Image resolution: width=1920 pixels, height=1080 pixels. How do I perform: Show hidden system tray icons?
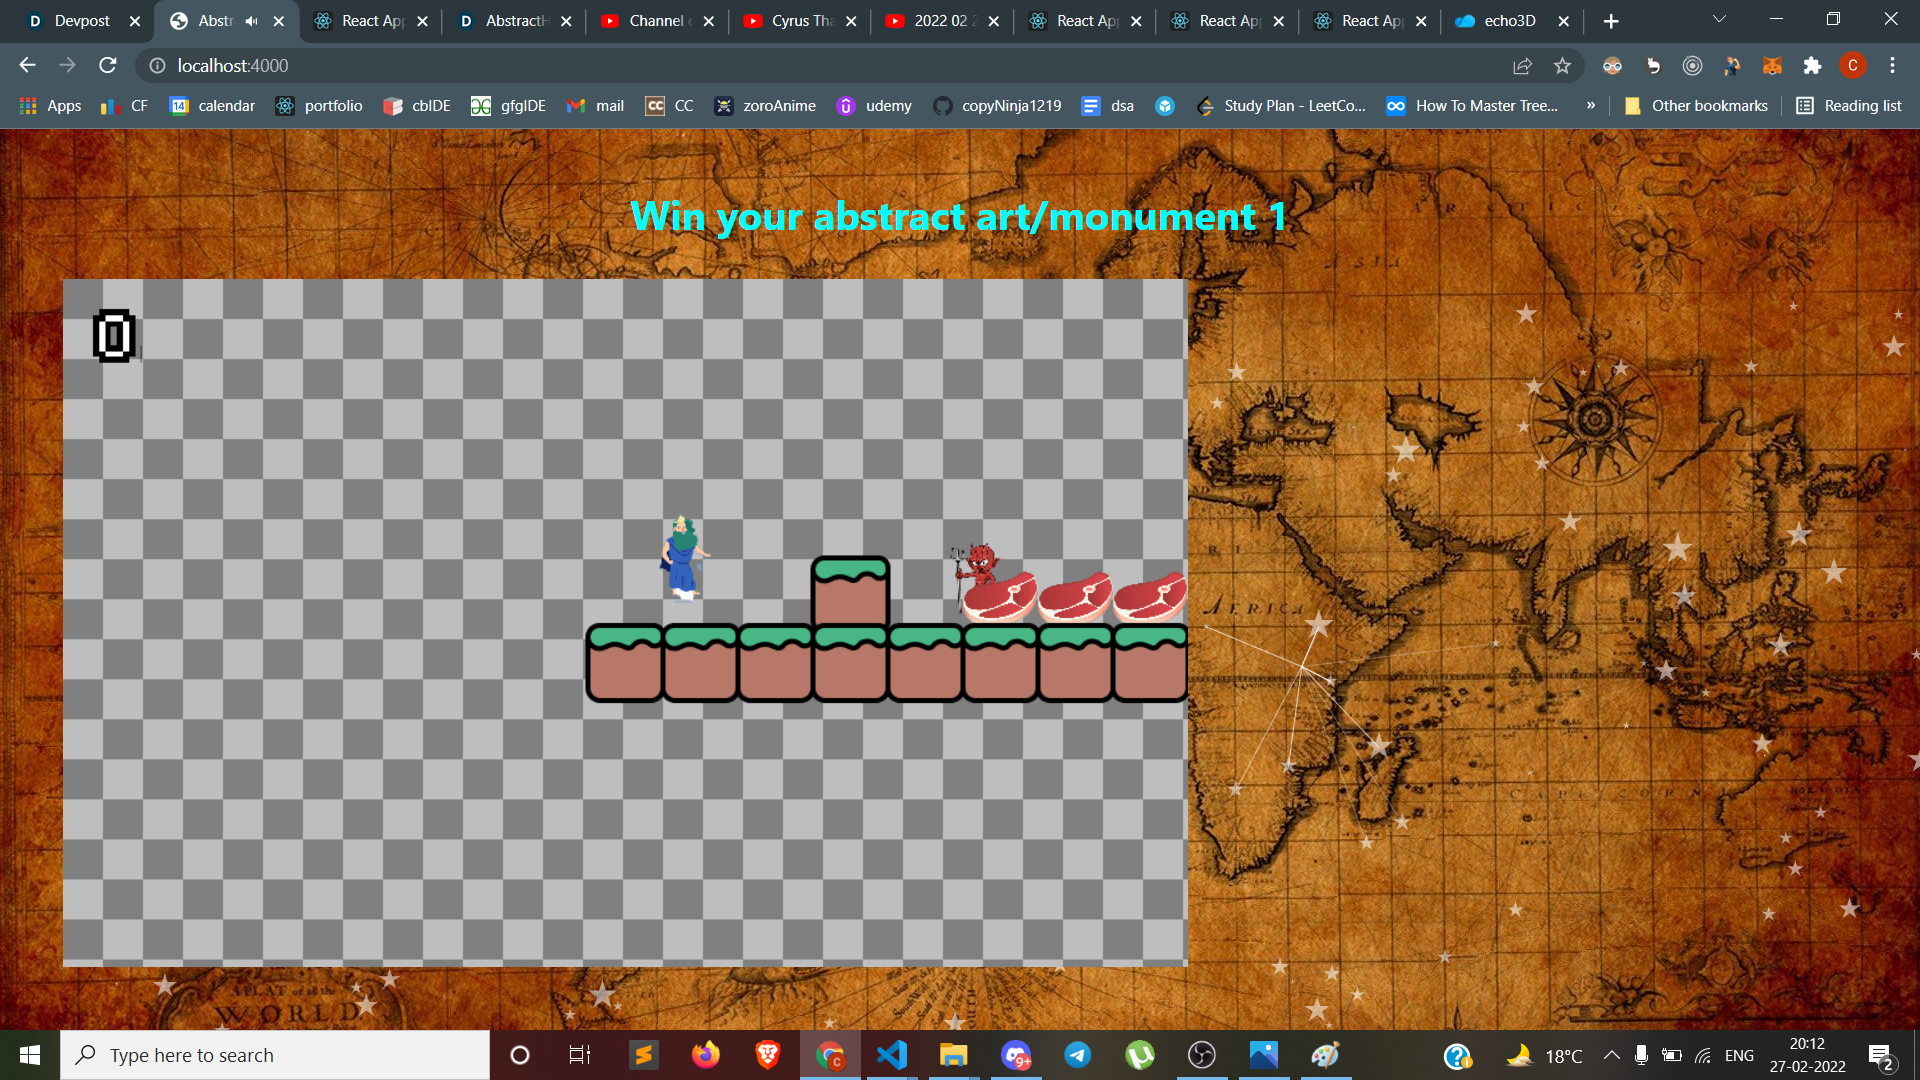coord(1611,1055)
